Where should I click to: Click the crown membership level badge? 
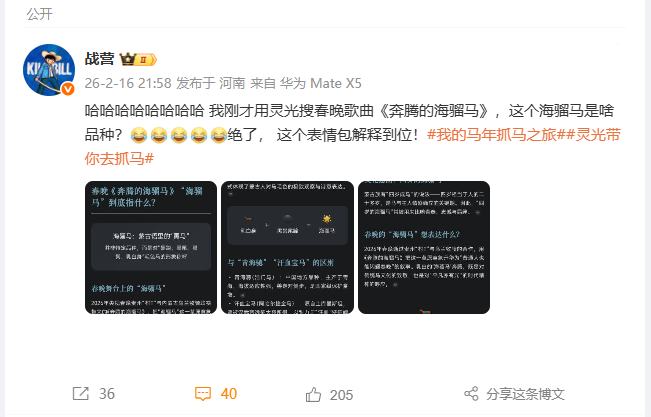click(x=138, y=59)
